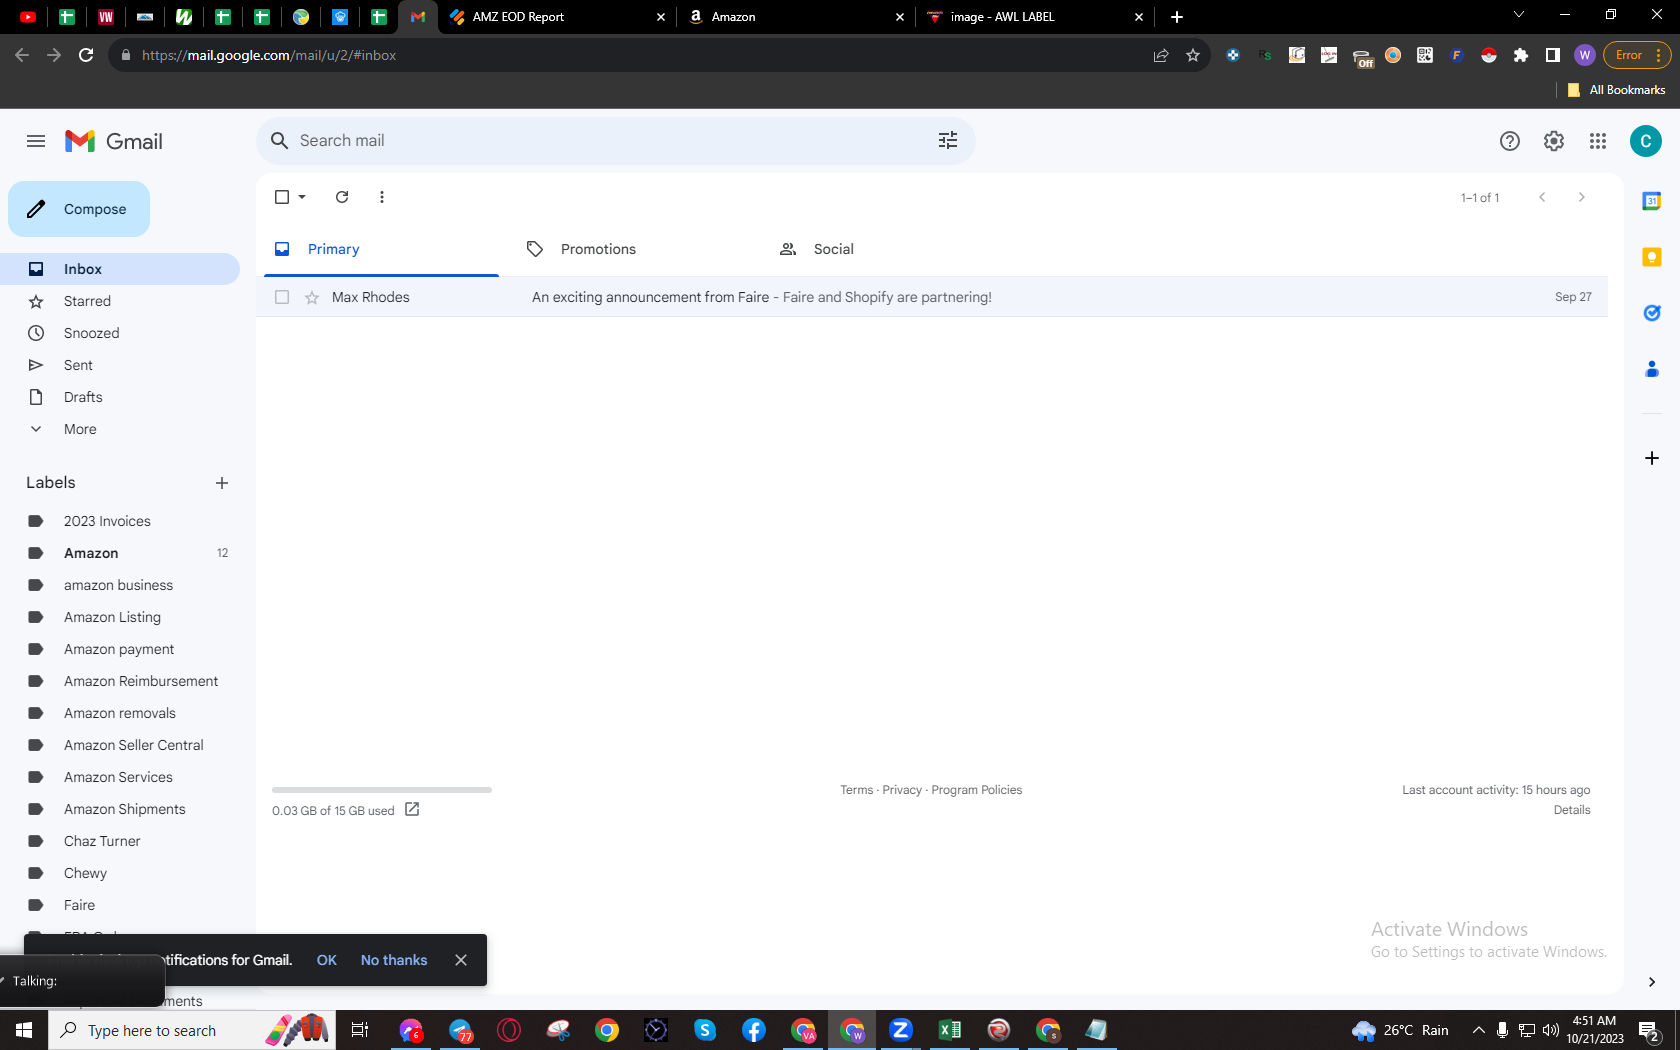Switch to the Primary tab
The image size is (1680, 1050).
(x=381, y=249)
